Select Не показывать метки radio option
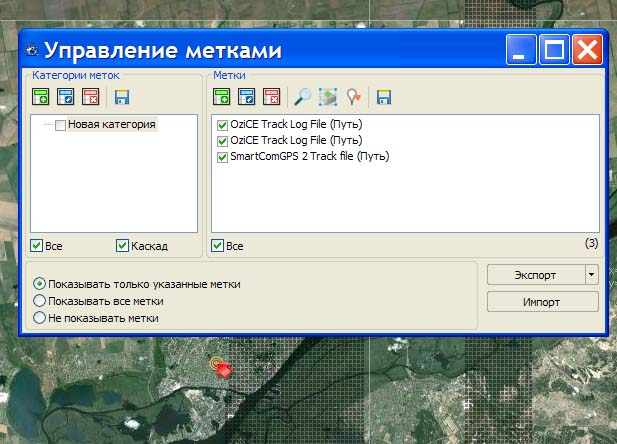The image size is (617, 444). click(40, 317)
